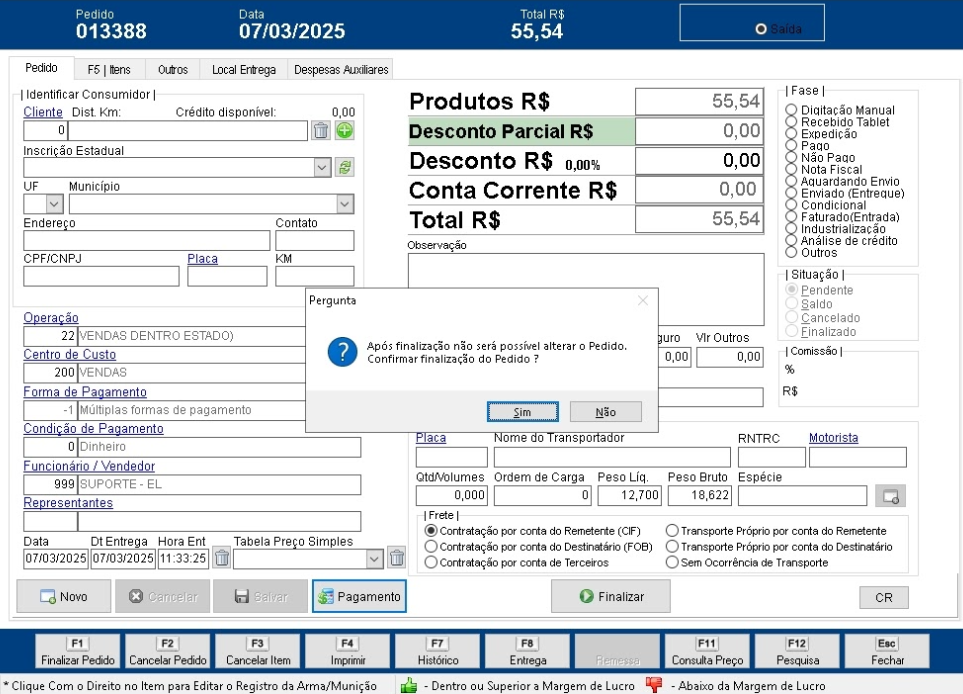This screenshot has width=963, height=694.
Task: Click the Dt Entrega date field
Action: [123, 558]
